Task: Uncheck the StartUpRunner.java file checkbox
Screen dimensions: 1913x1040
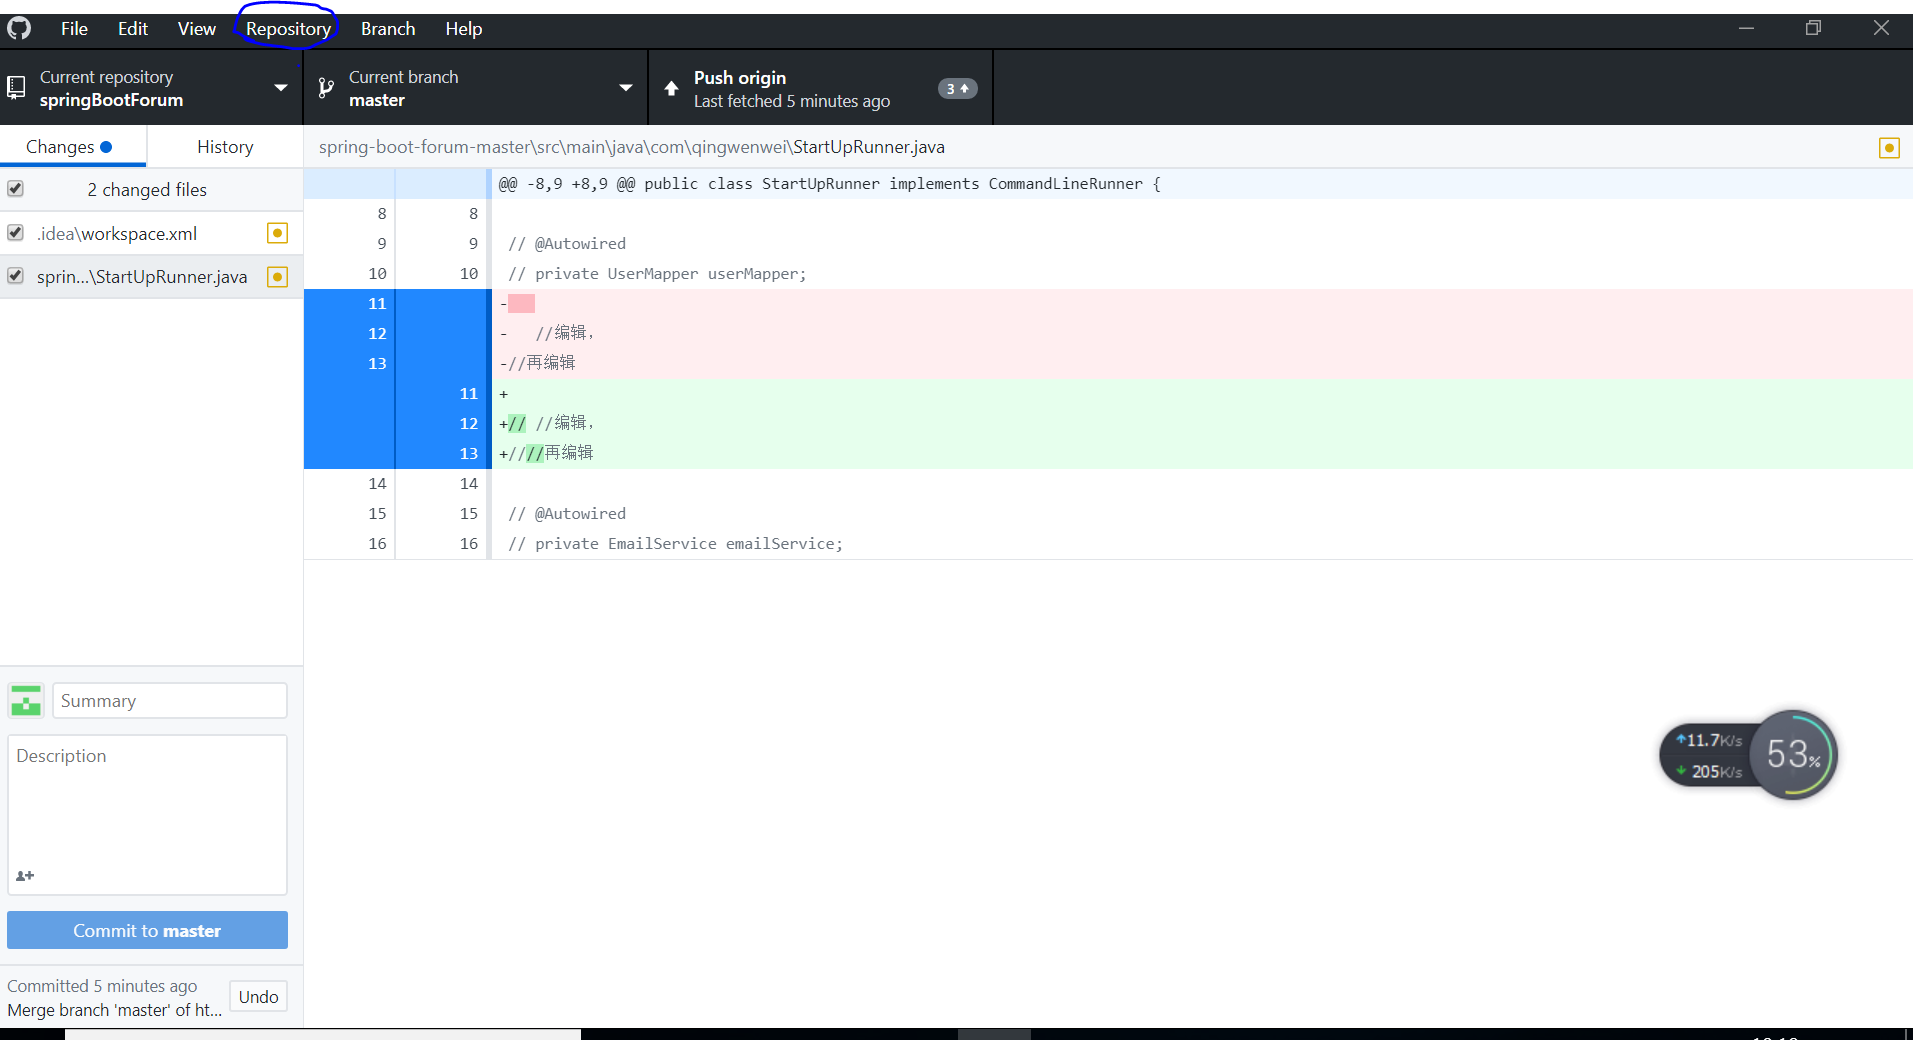Action: click(15, 276)
